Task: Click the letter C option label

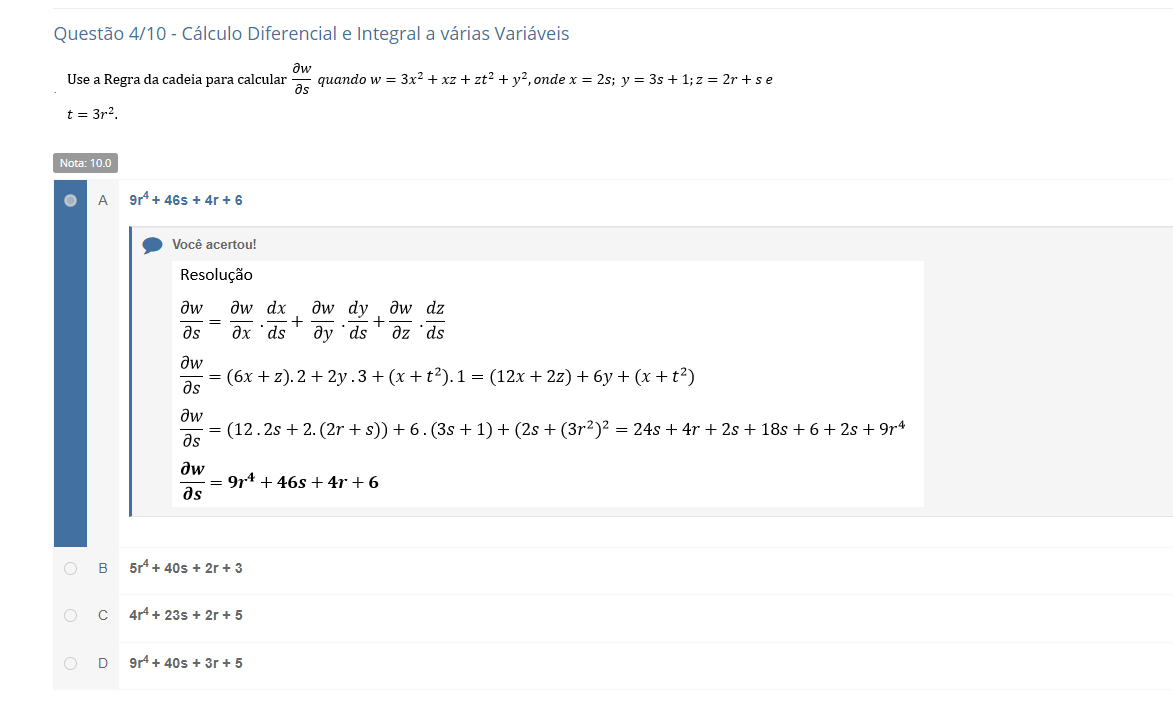Action: click(x=102, y=616)
